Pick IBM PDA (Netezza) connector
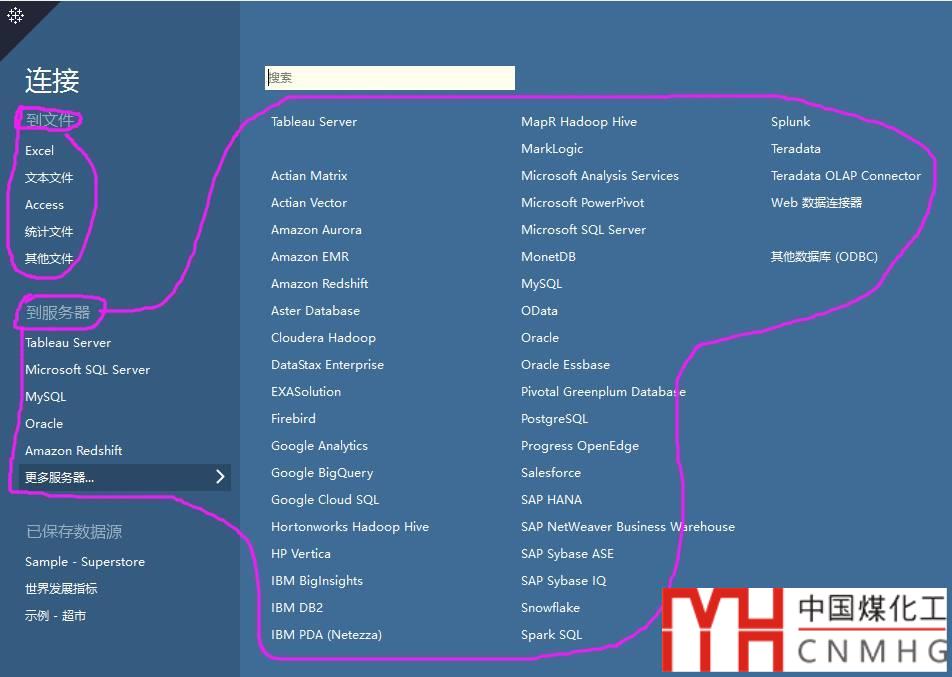This screenshot has width=952, height=677. pyautogui.click(x=327, y=634)
